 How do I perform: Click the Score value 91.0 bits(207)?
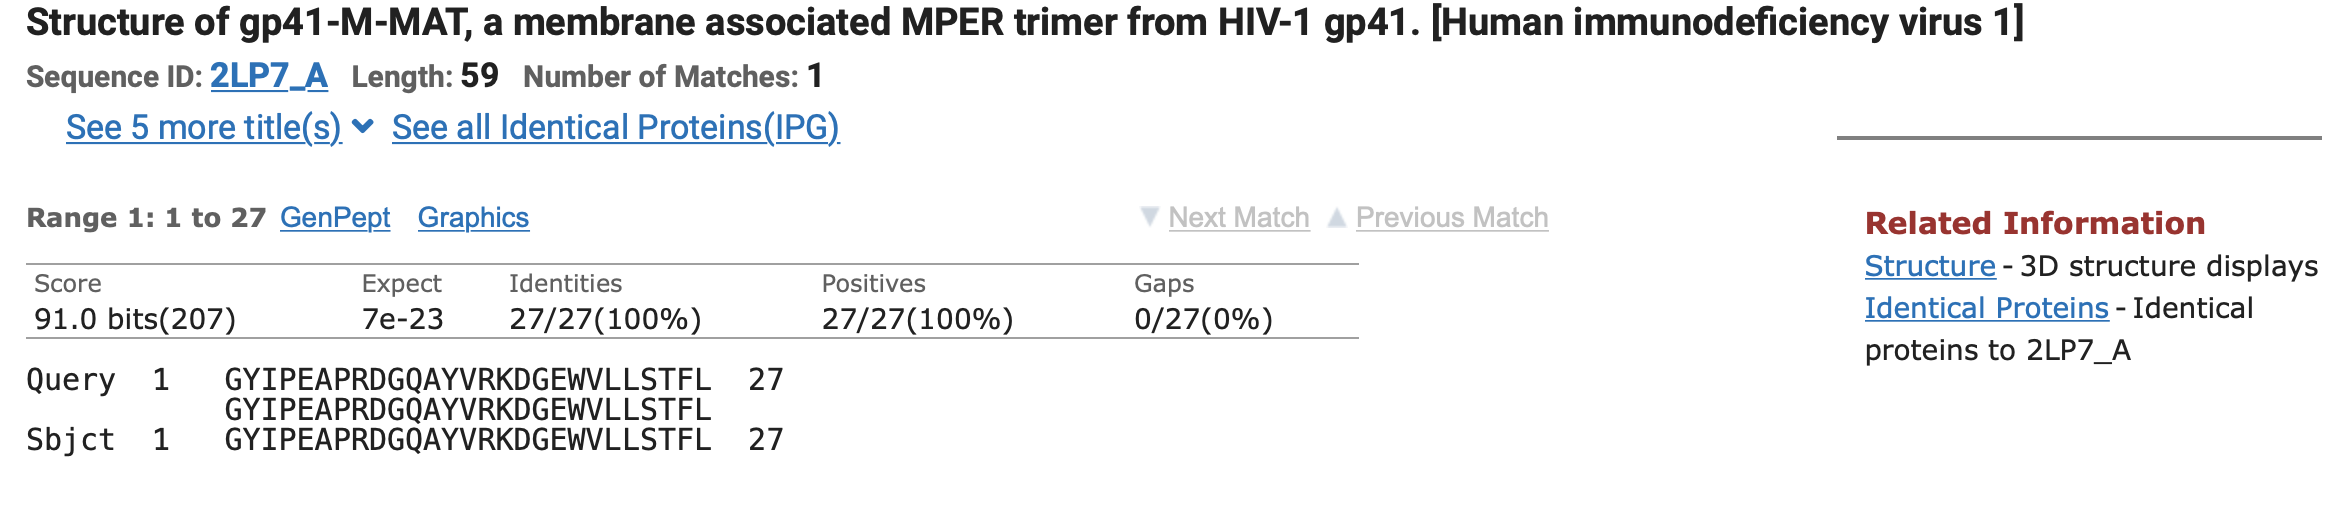pos(135,319)
